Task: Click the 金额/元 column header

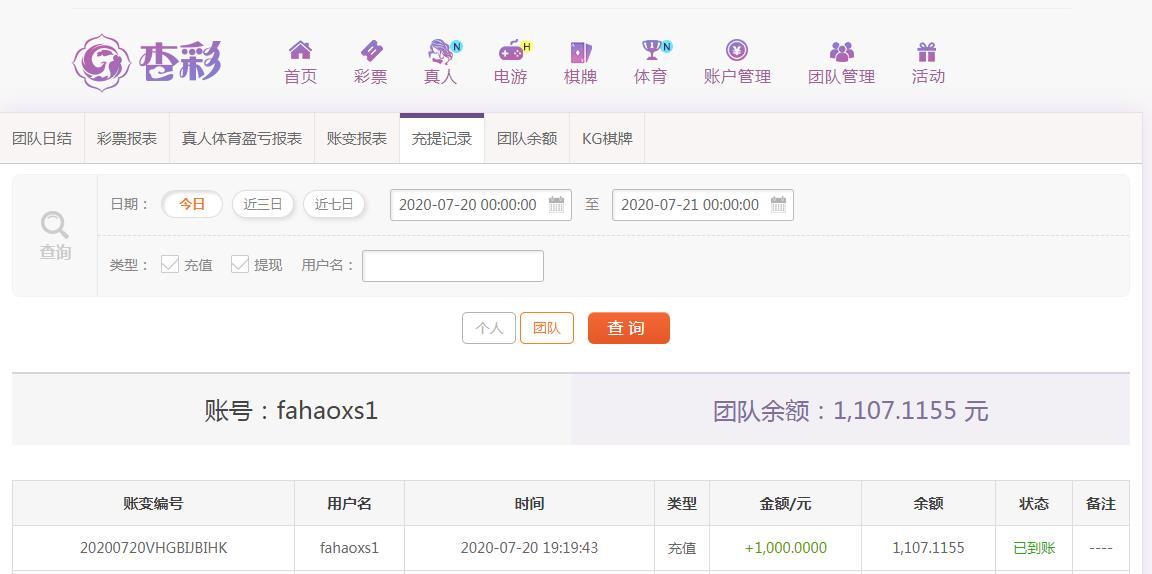Action: (x=785, y=503)
